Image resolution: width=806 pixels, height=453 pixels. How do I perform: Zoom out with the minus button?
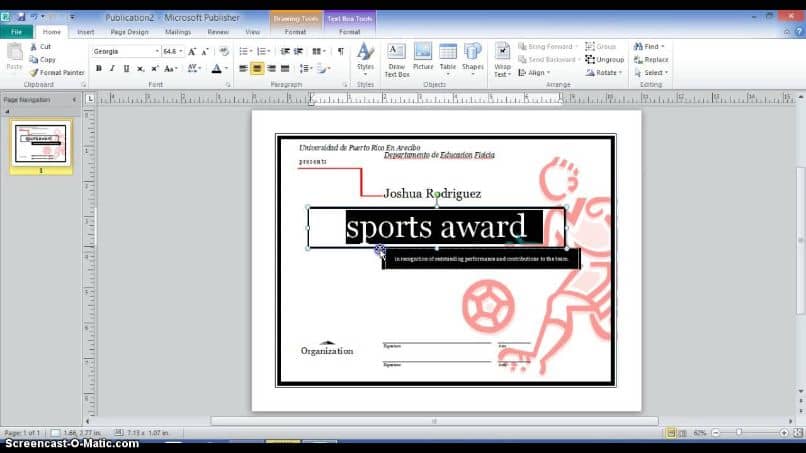tap(715, 433)
